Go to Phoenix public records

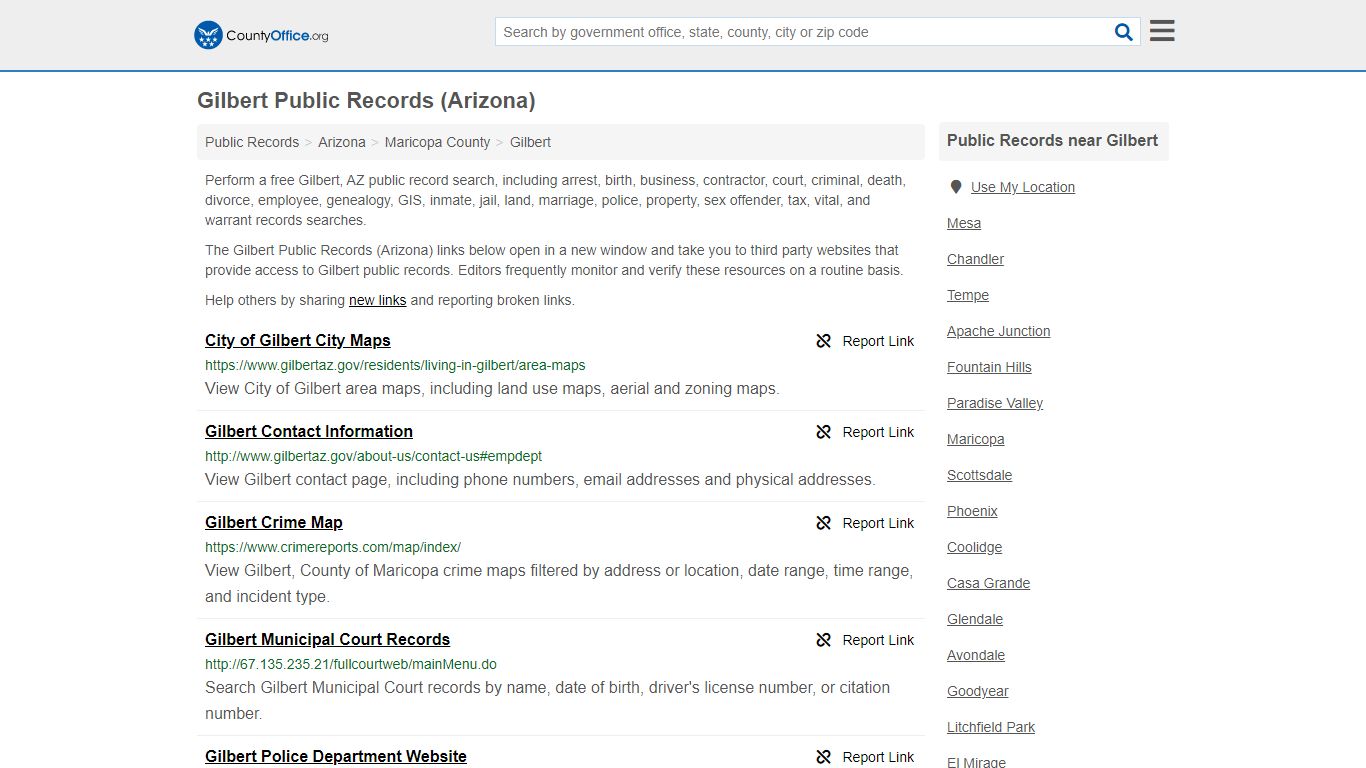[972, 511]
